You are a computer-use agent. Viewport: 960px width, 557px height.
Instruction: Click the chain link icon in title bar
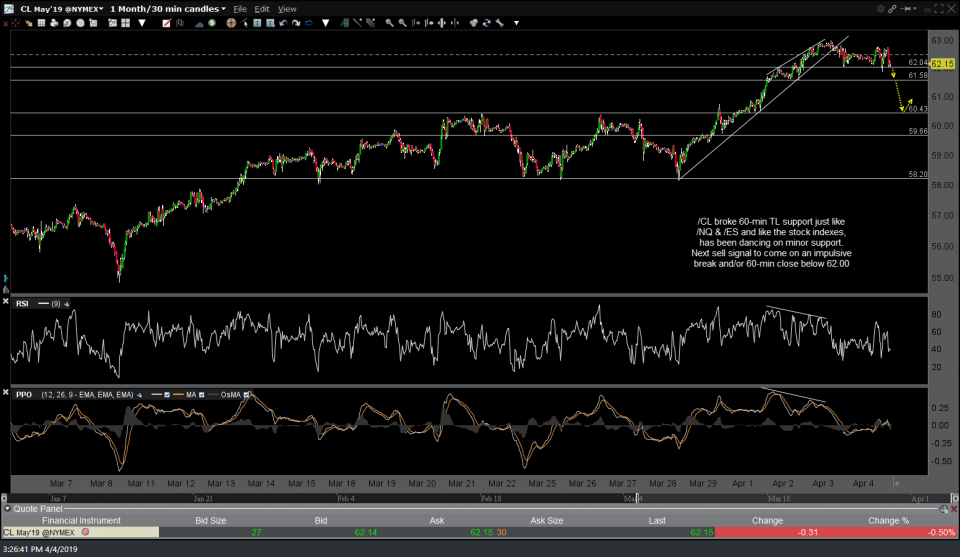[x=893, y=9]
